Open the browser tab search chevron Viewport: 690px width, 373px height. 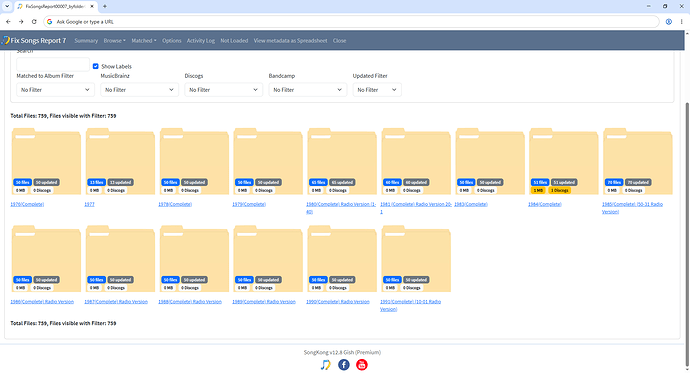pyautogui.click(x=7, y=6)
